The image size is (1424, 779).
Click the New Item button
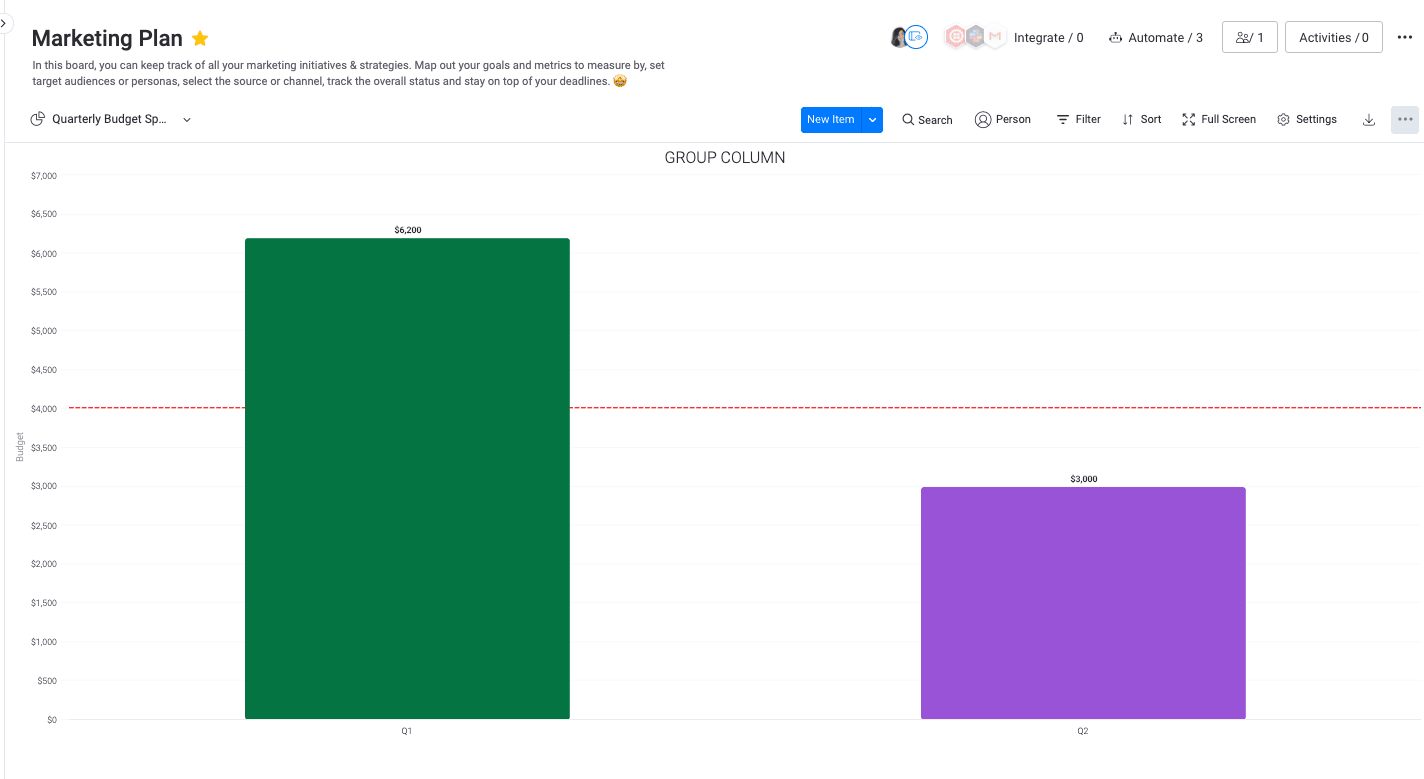point(831,119)
